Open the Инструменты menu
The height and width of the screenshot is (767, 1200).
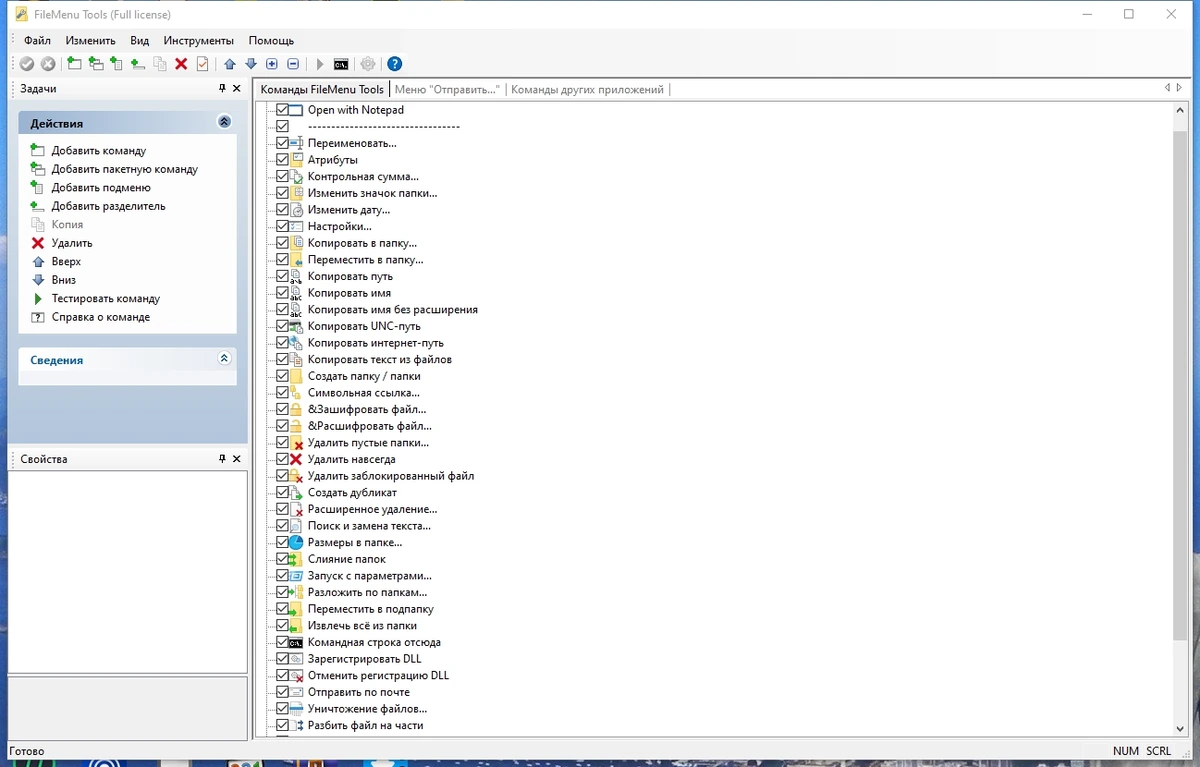point(199,41)
